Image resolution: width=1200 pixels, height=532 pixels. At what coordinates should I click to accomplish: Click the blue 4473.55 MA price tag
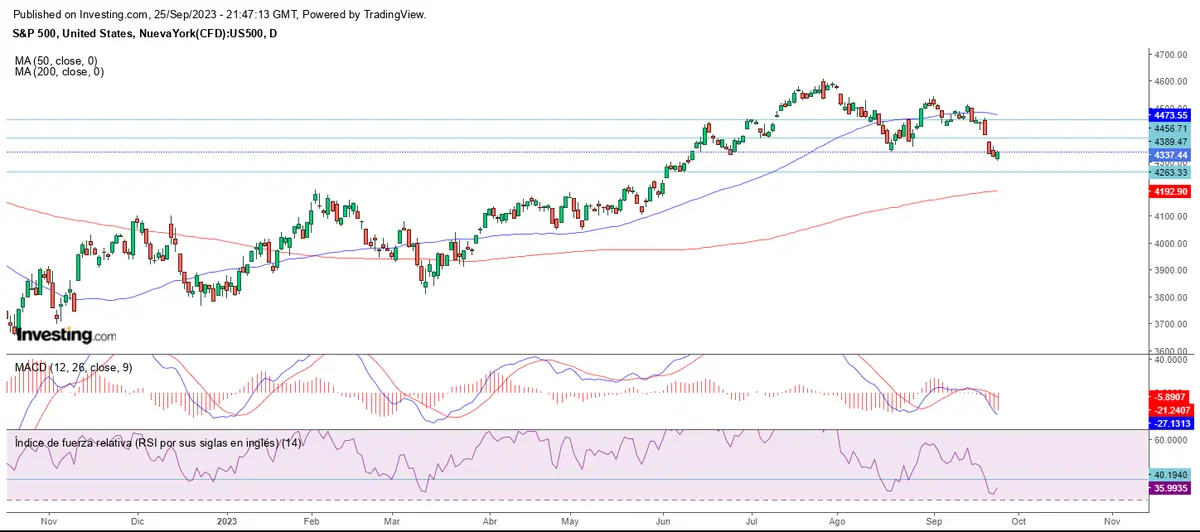click(1168, 116)
